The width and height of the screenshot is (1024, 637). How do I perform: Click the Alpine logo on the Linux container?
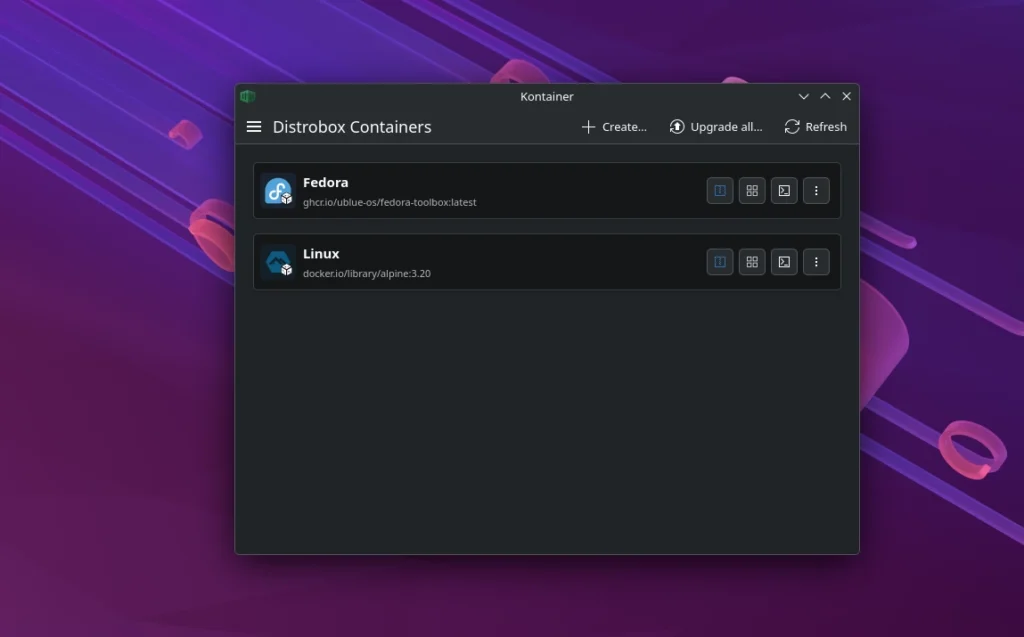pos(277,262)
